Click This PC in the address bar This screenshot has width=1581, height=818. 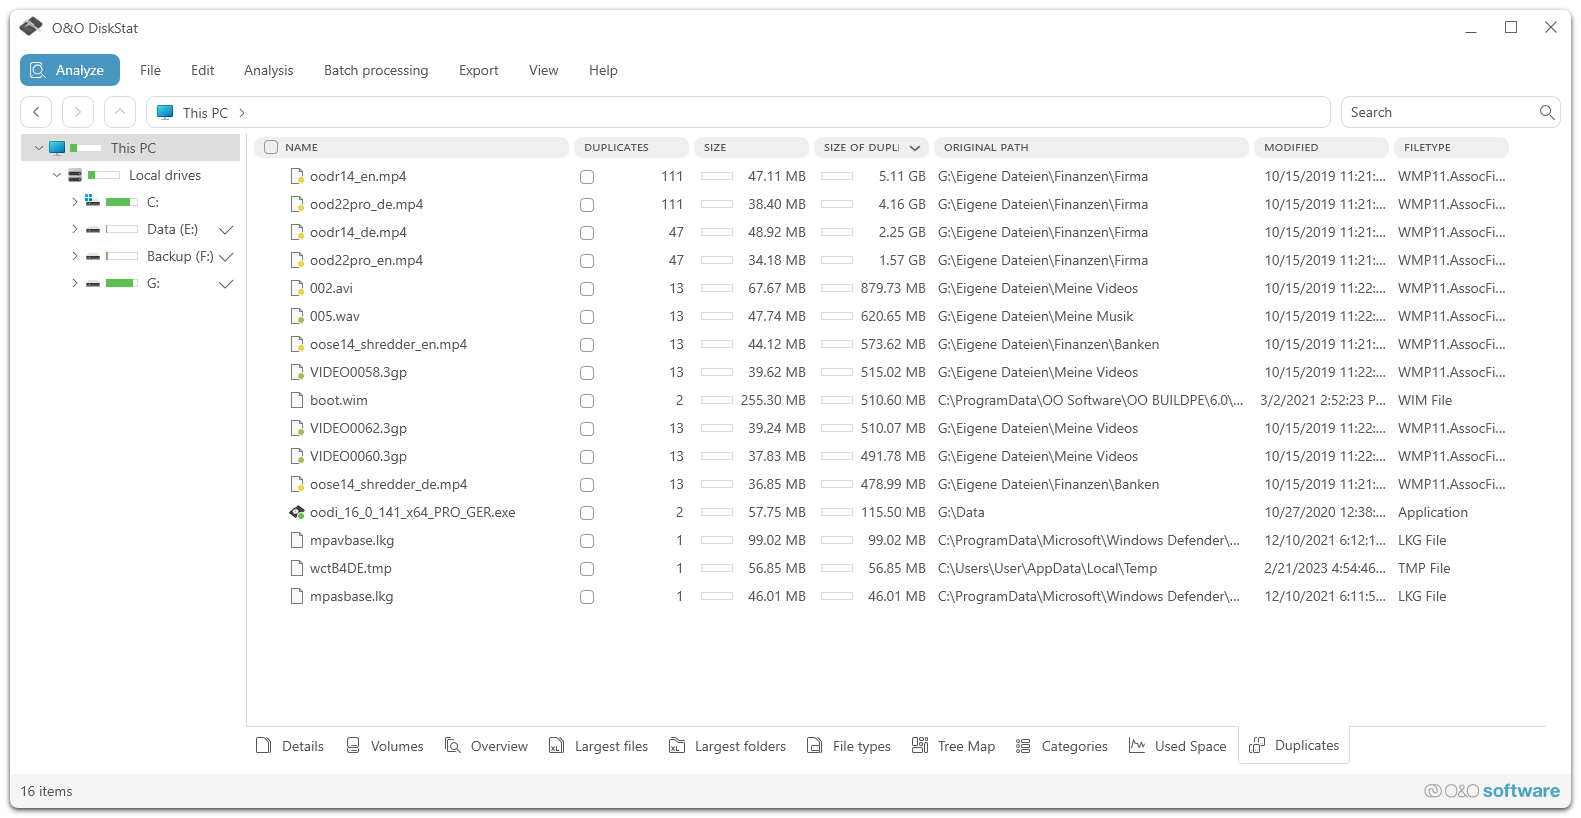(x=205, y=113)
